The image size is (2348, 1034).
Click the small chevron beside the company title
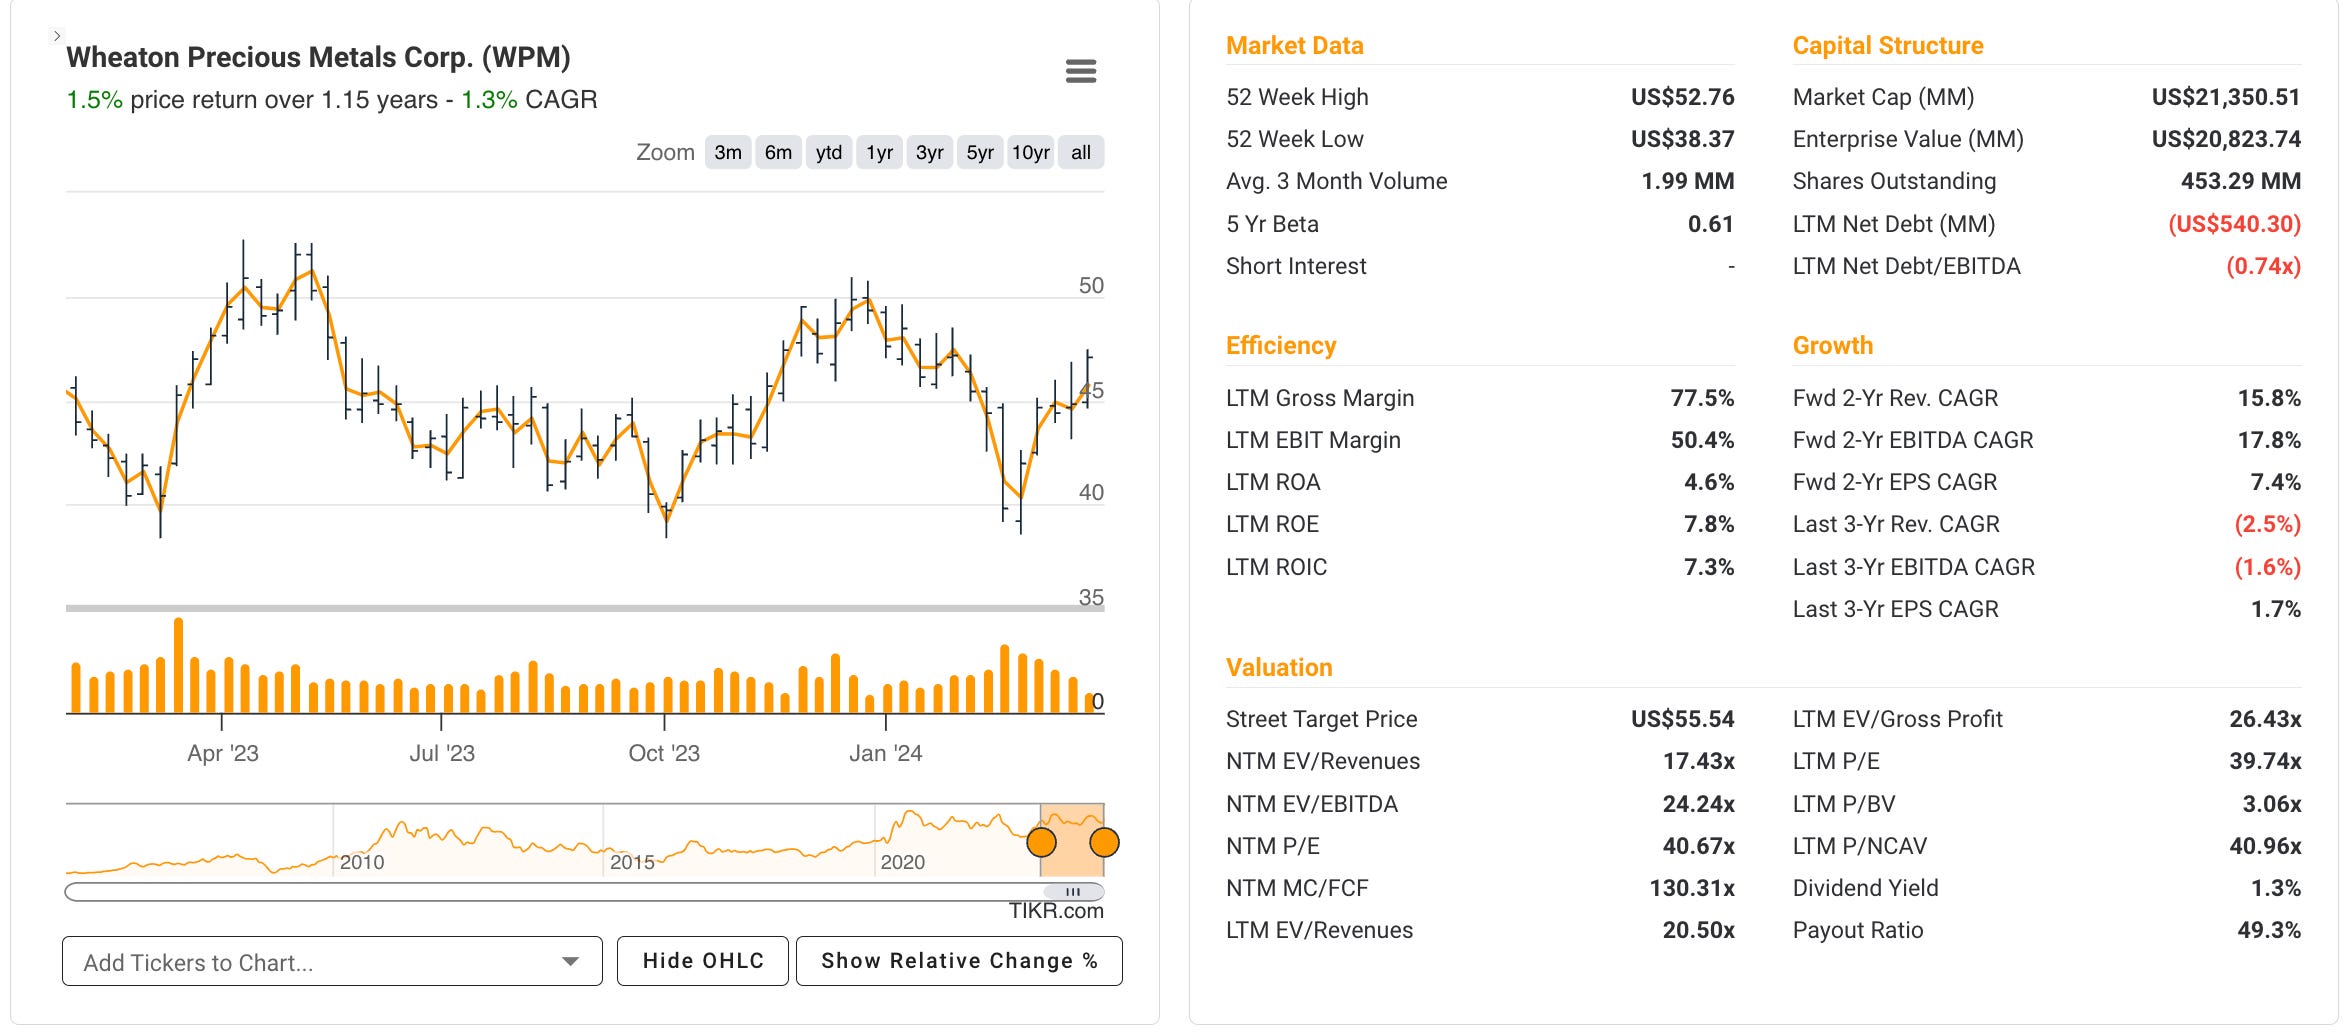click(56, 36)
